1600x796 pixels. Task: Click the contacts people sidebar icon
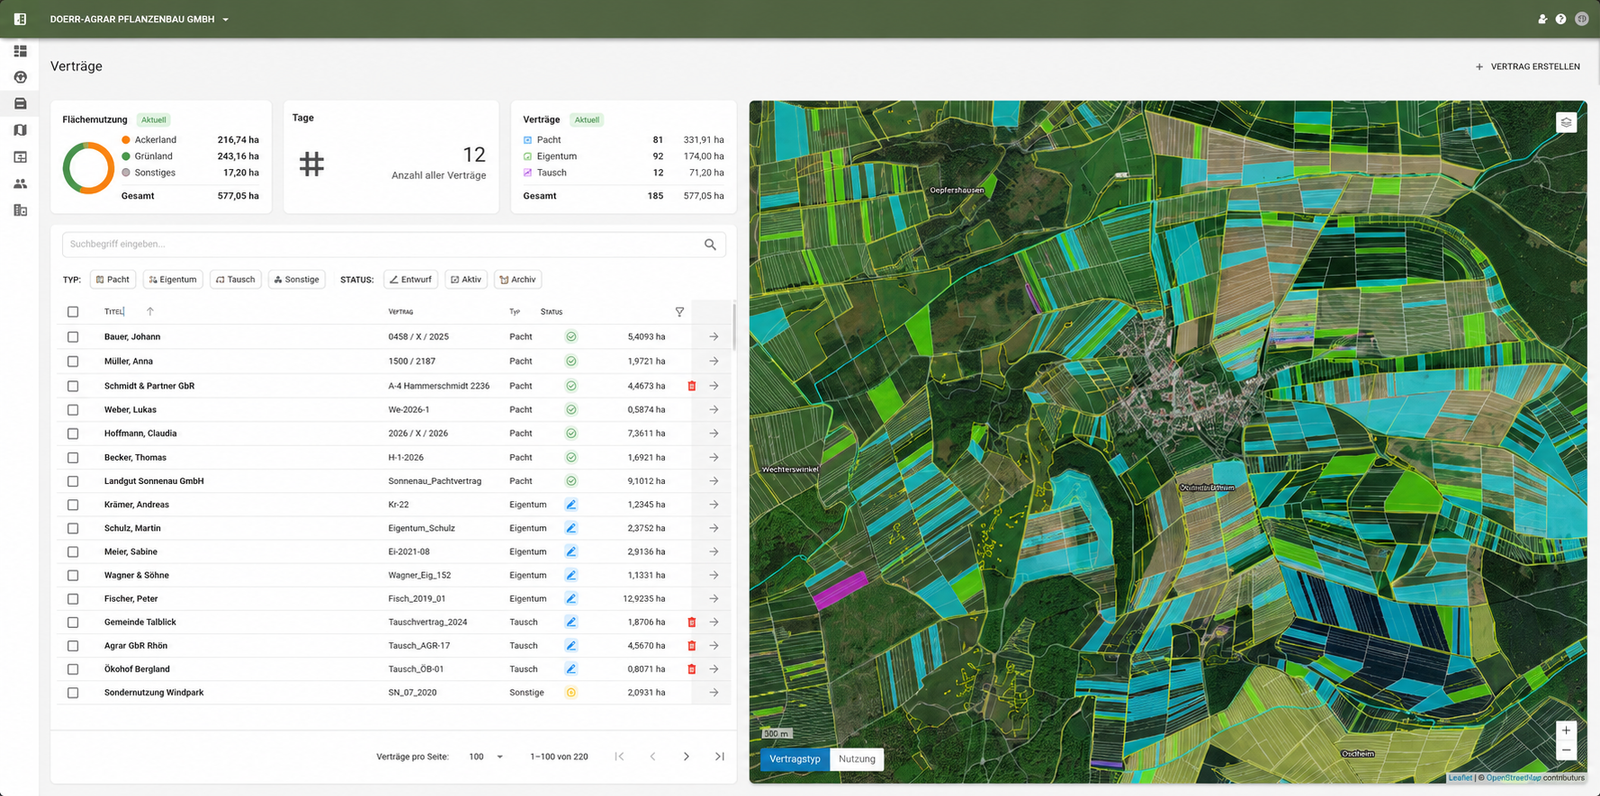point(20,184)
